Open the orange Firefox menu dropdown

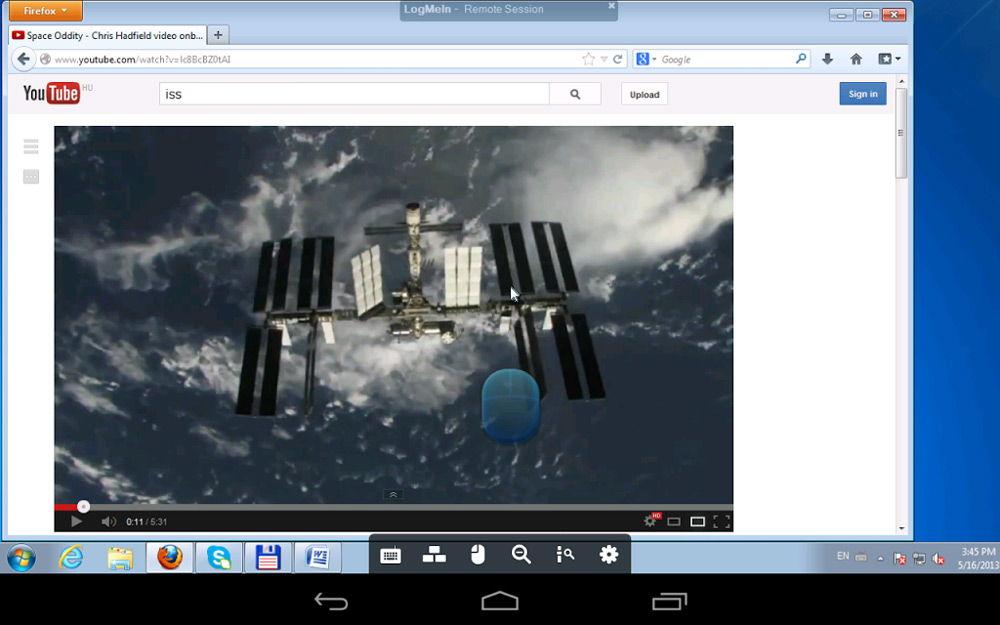pyautogui.click(x=45, y=11)
